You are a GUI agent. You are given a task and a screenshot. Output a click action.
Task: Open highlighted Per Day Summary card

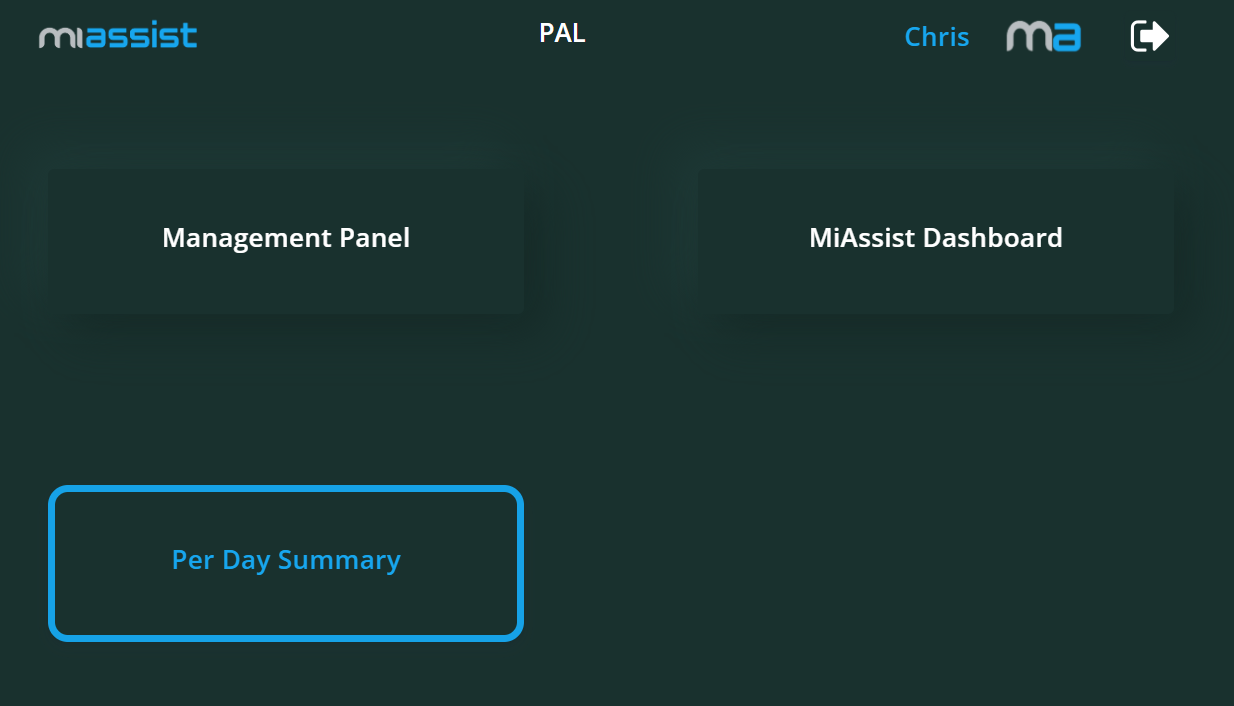coord(286,563)
